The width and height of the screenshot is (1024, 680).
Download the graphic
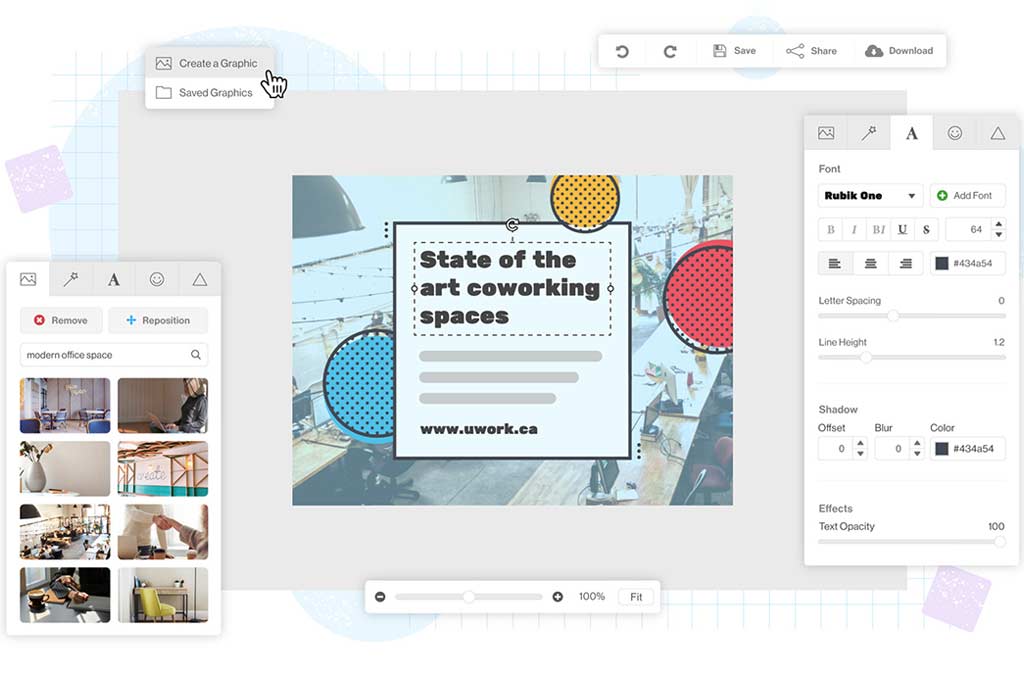(899, 51)
